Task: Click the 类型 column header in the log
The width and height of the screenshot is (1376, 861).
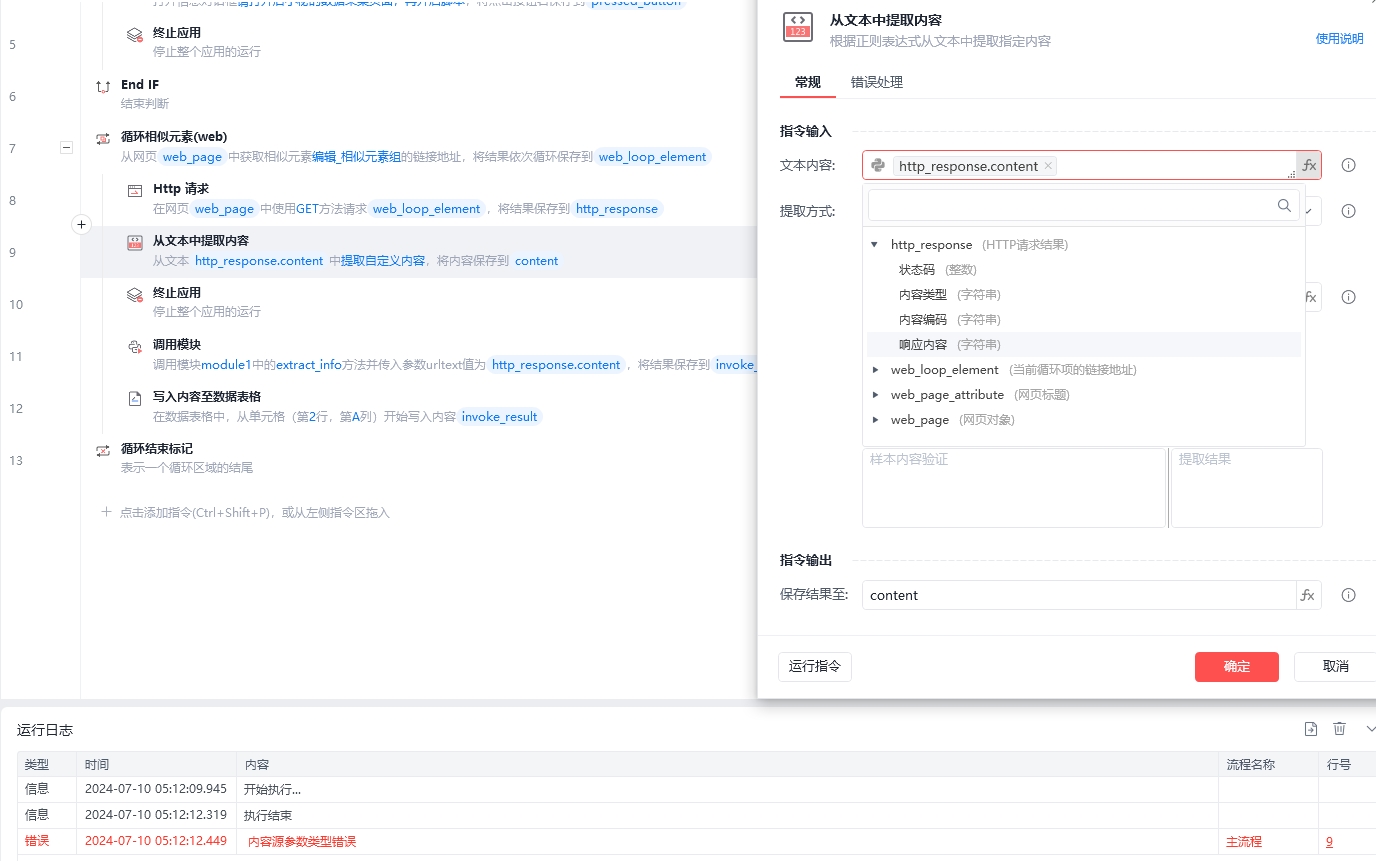Action: (47, 764)
